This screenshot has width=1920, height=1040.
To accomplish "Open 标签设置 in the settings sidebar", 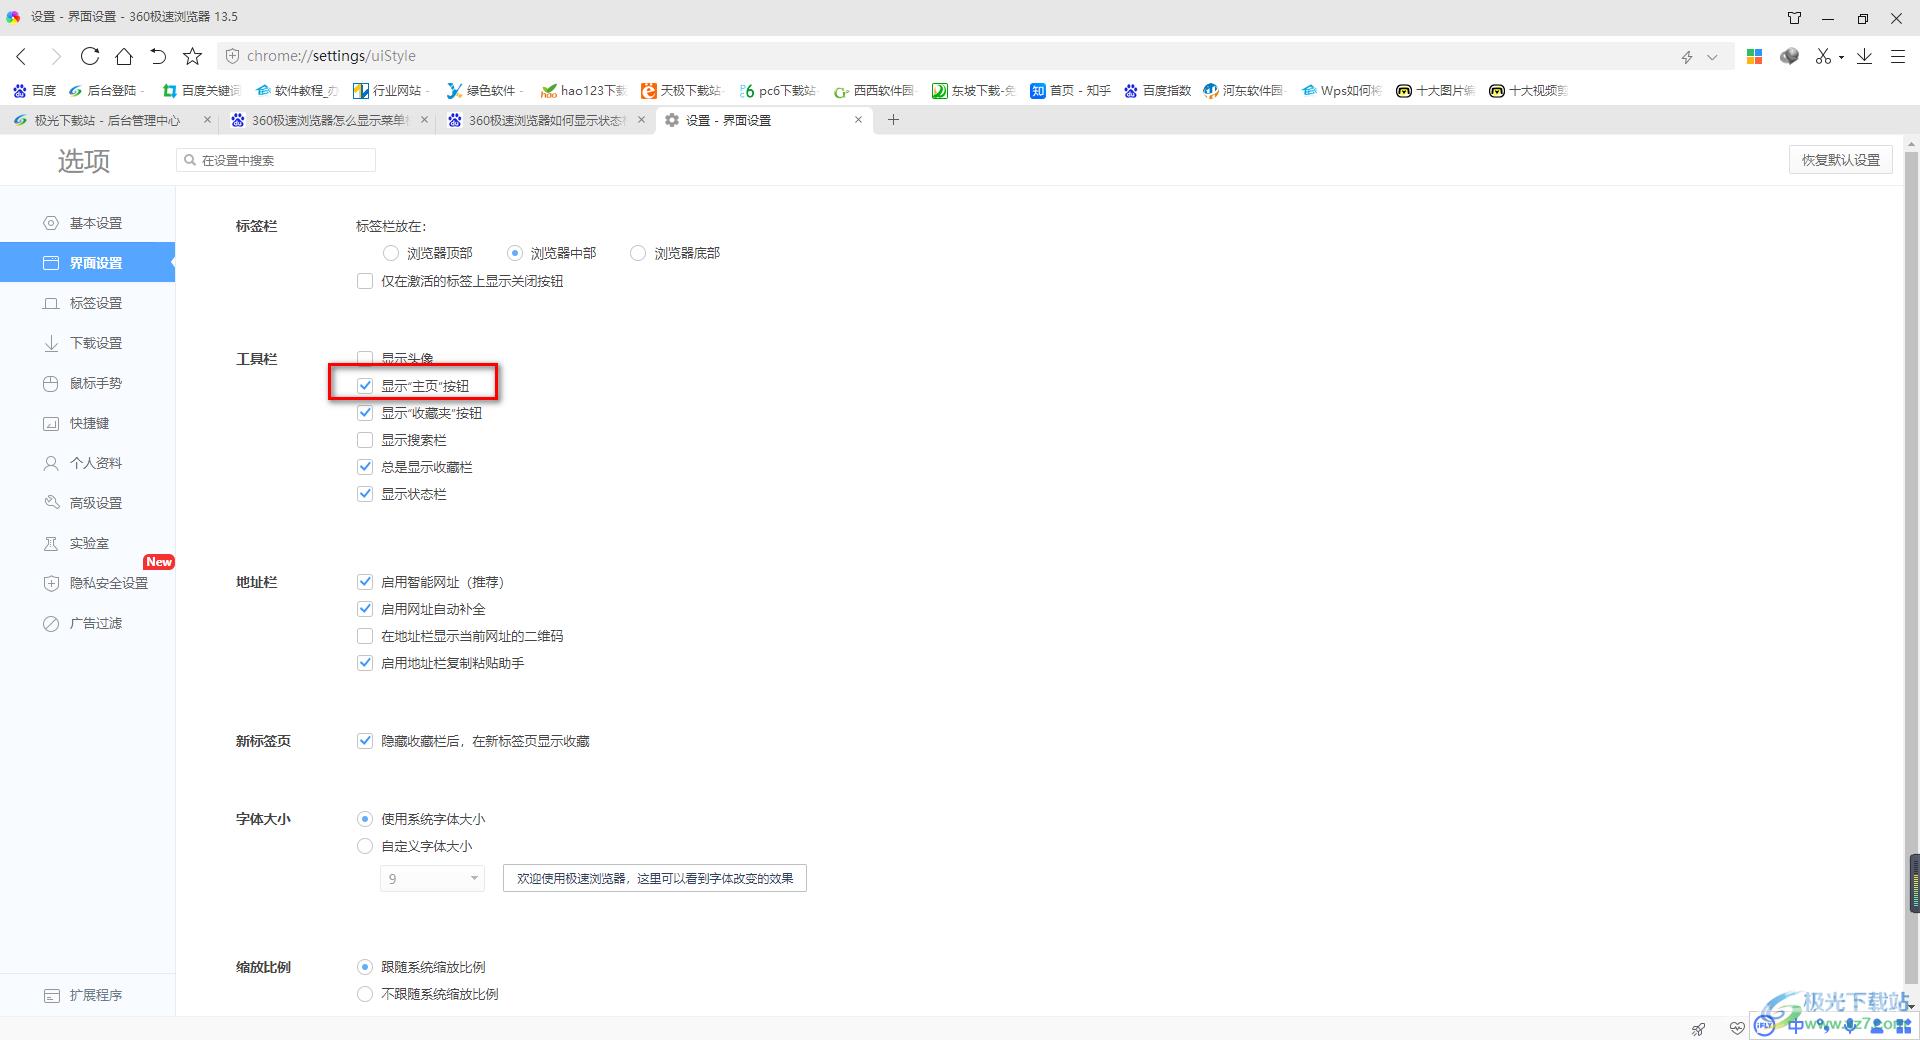I will click(x=95, y=303).
